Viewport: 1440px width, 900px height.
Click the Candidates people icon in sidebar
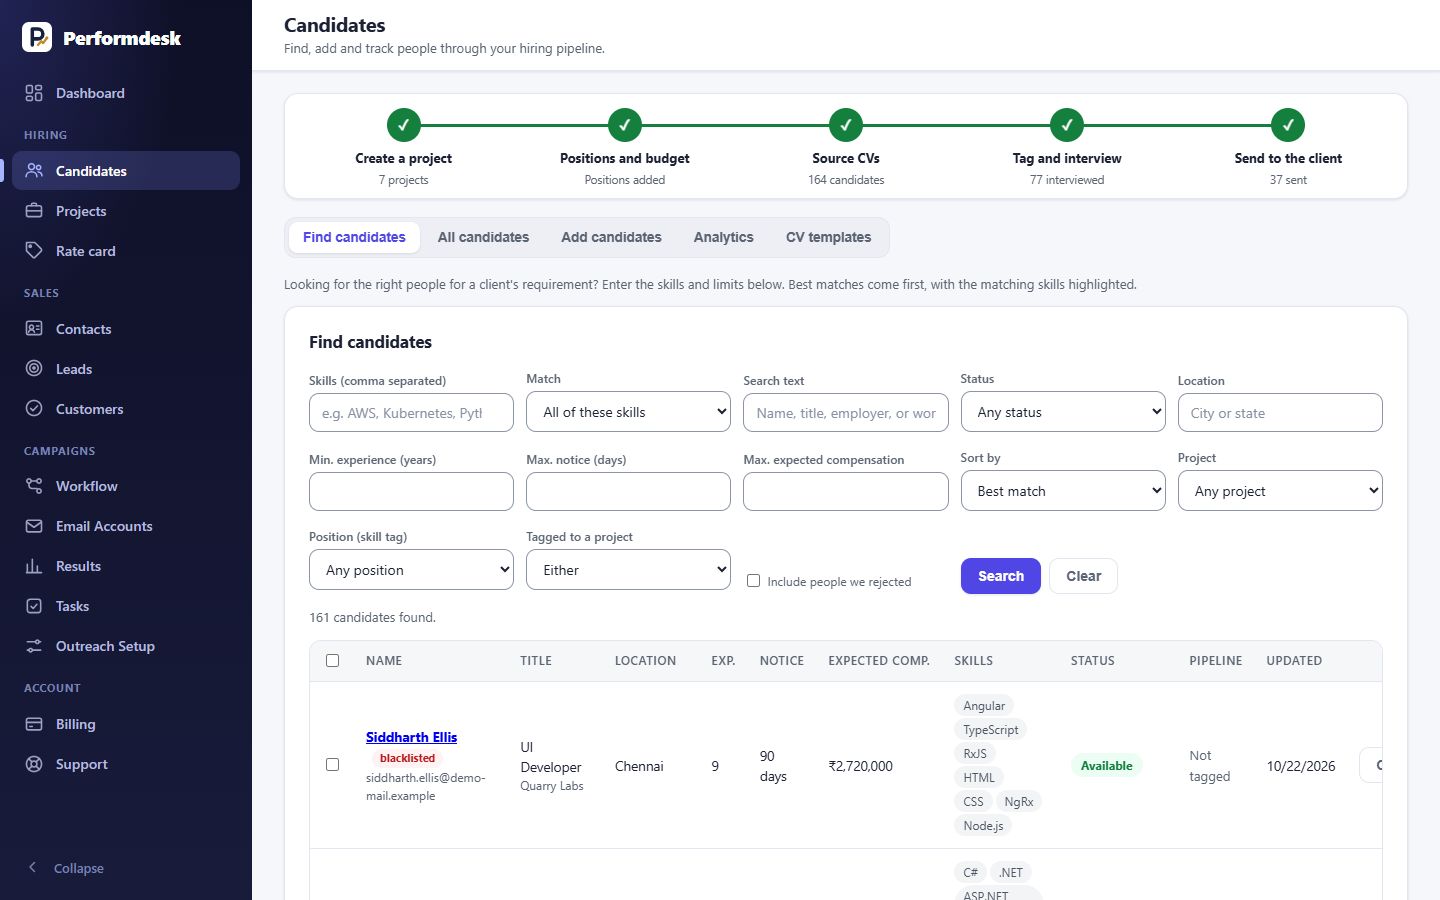click(x=34, y=171)
